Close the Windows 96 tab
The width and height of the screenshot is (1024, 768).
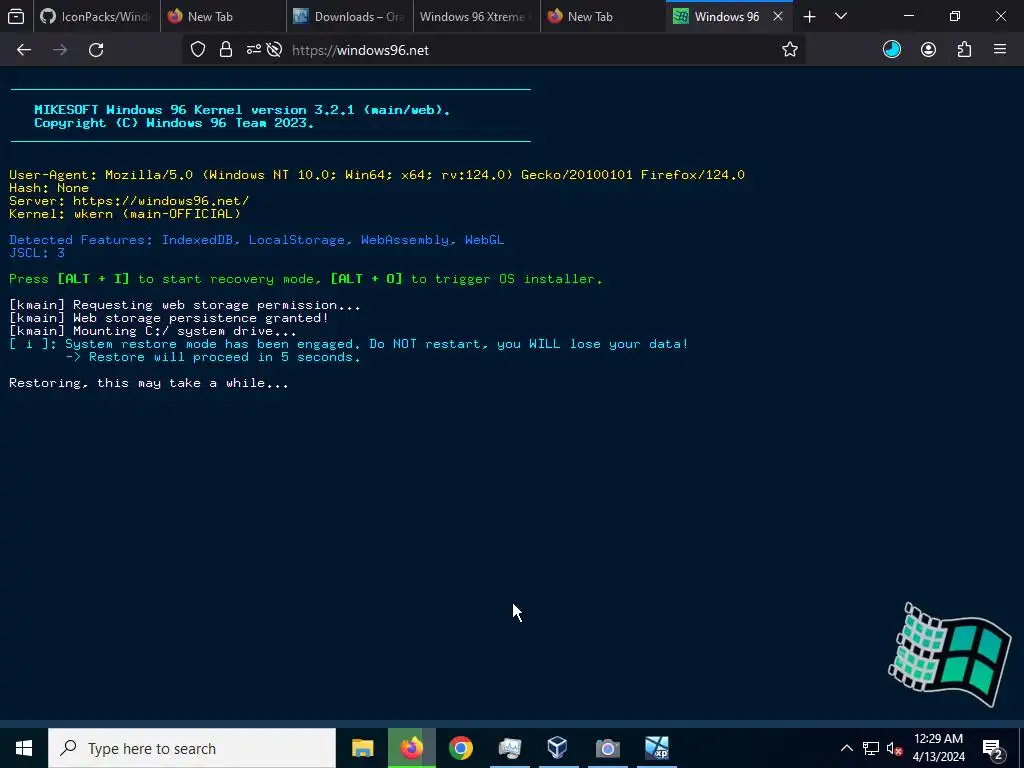coord(778,16)
